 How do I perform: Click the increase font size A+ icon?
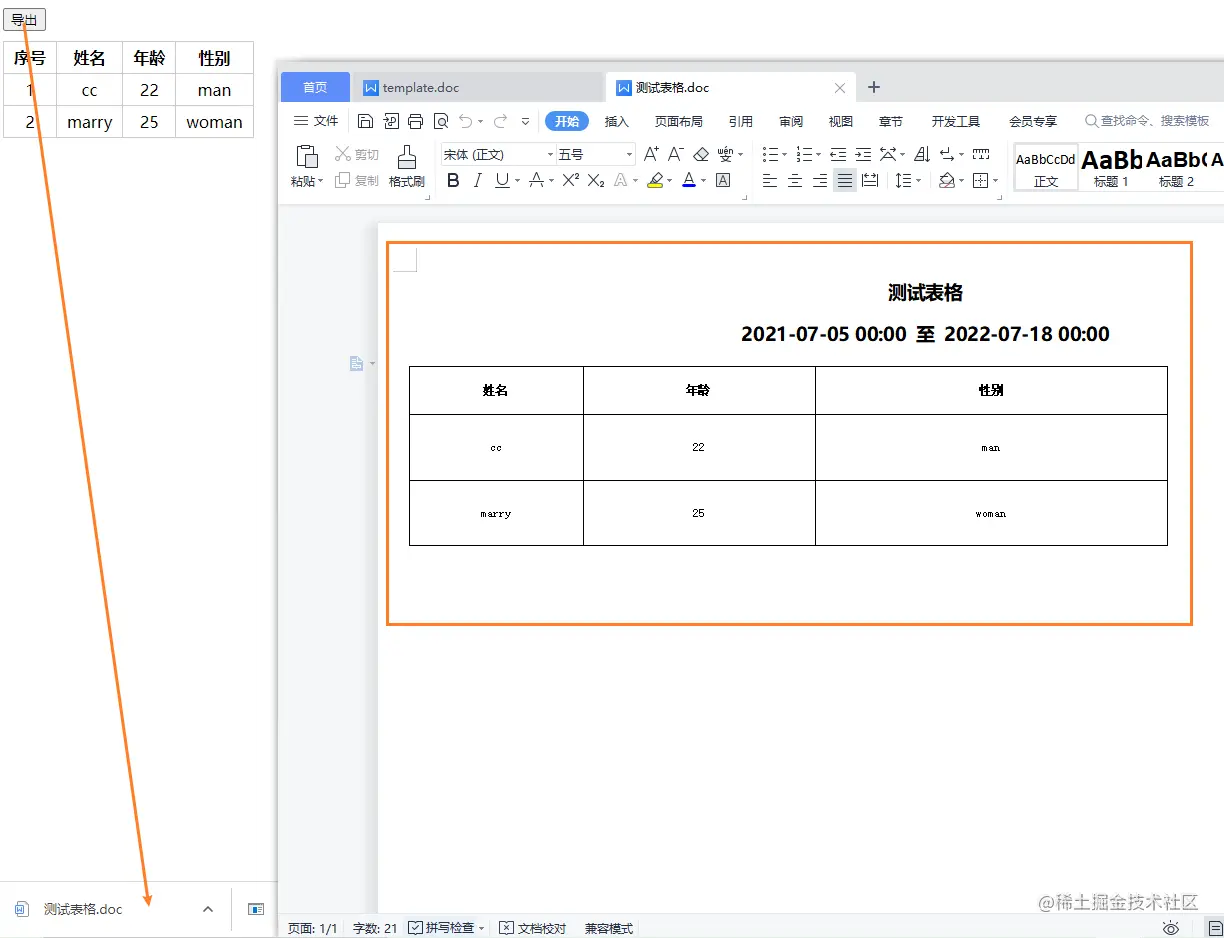[651, 154]
